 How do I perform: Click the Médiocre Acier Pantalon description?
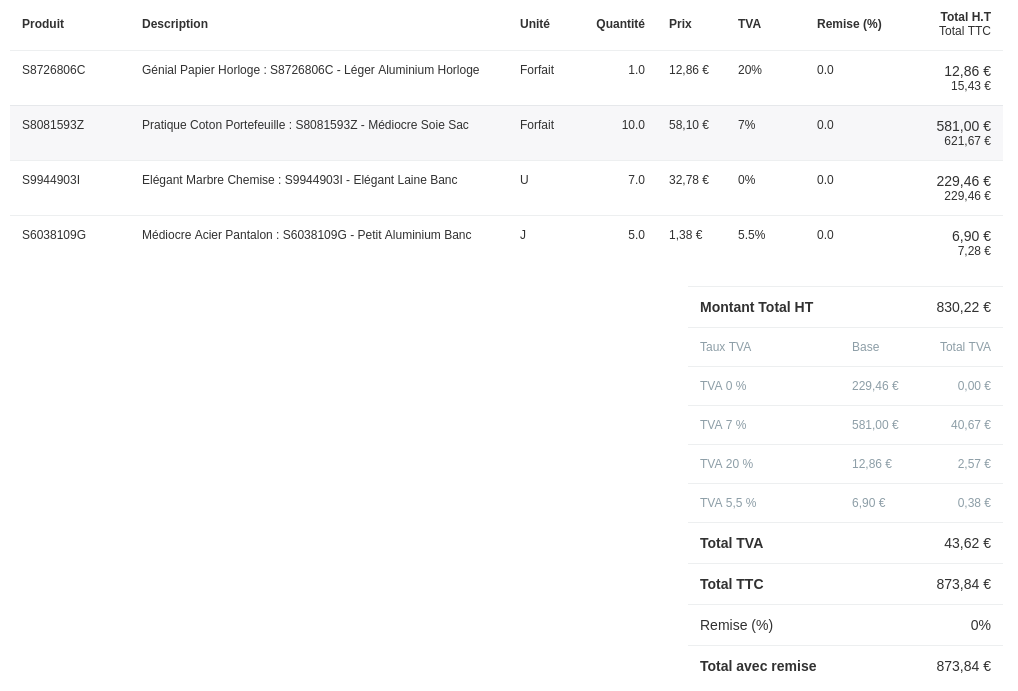pyautogui.click(x=306, y=235)
